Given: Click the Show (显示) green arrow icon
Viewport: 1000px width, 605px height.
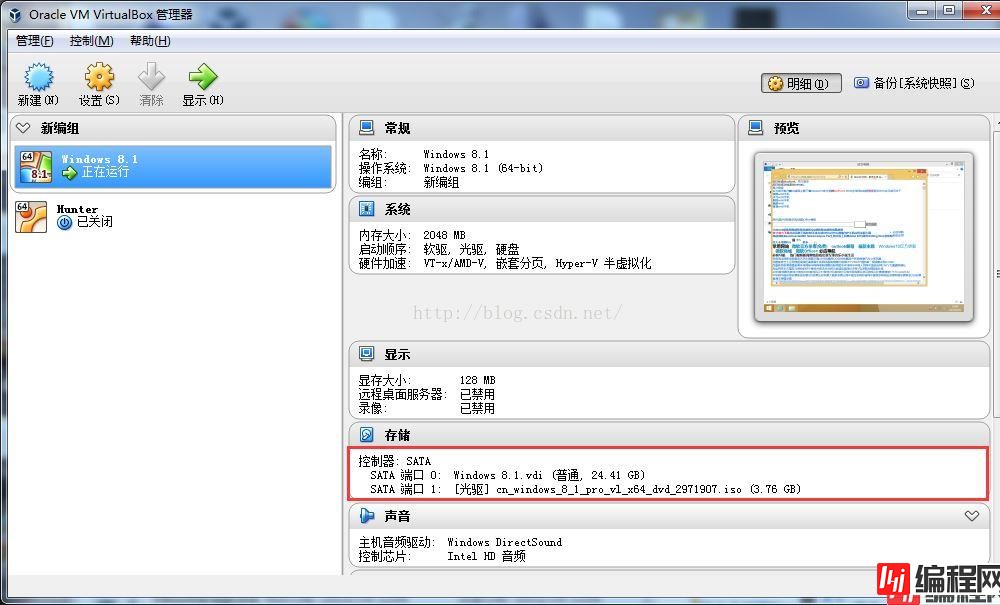Looking at the screenshot, I should click(x=202, y=78).
